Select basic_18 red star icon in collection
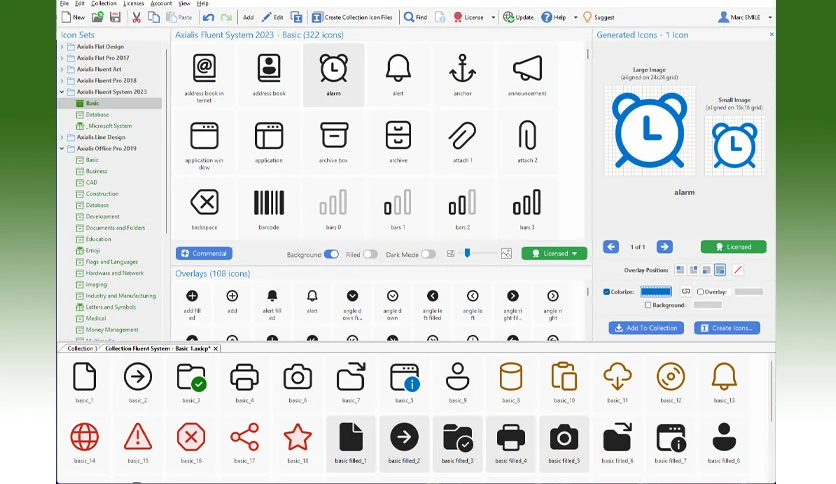 tap(298, 442)
